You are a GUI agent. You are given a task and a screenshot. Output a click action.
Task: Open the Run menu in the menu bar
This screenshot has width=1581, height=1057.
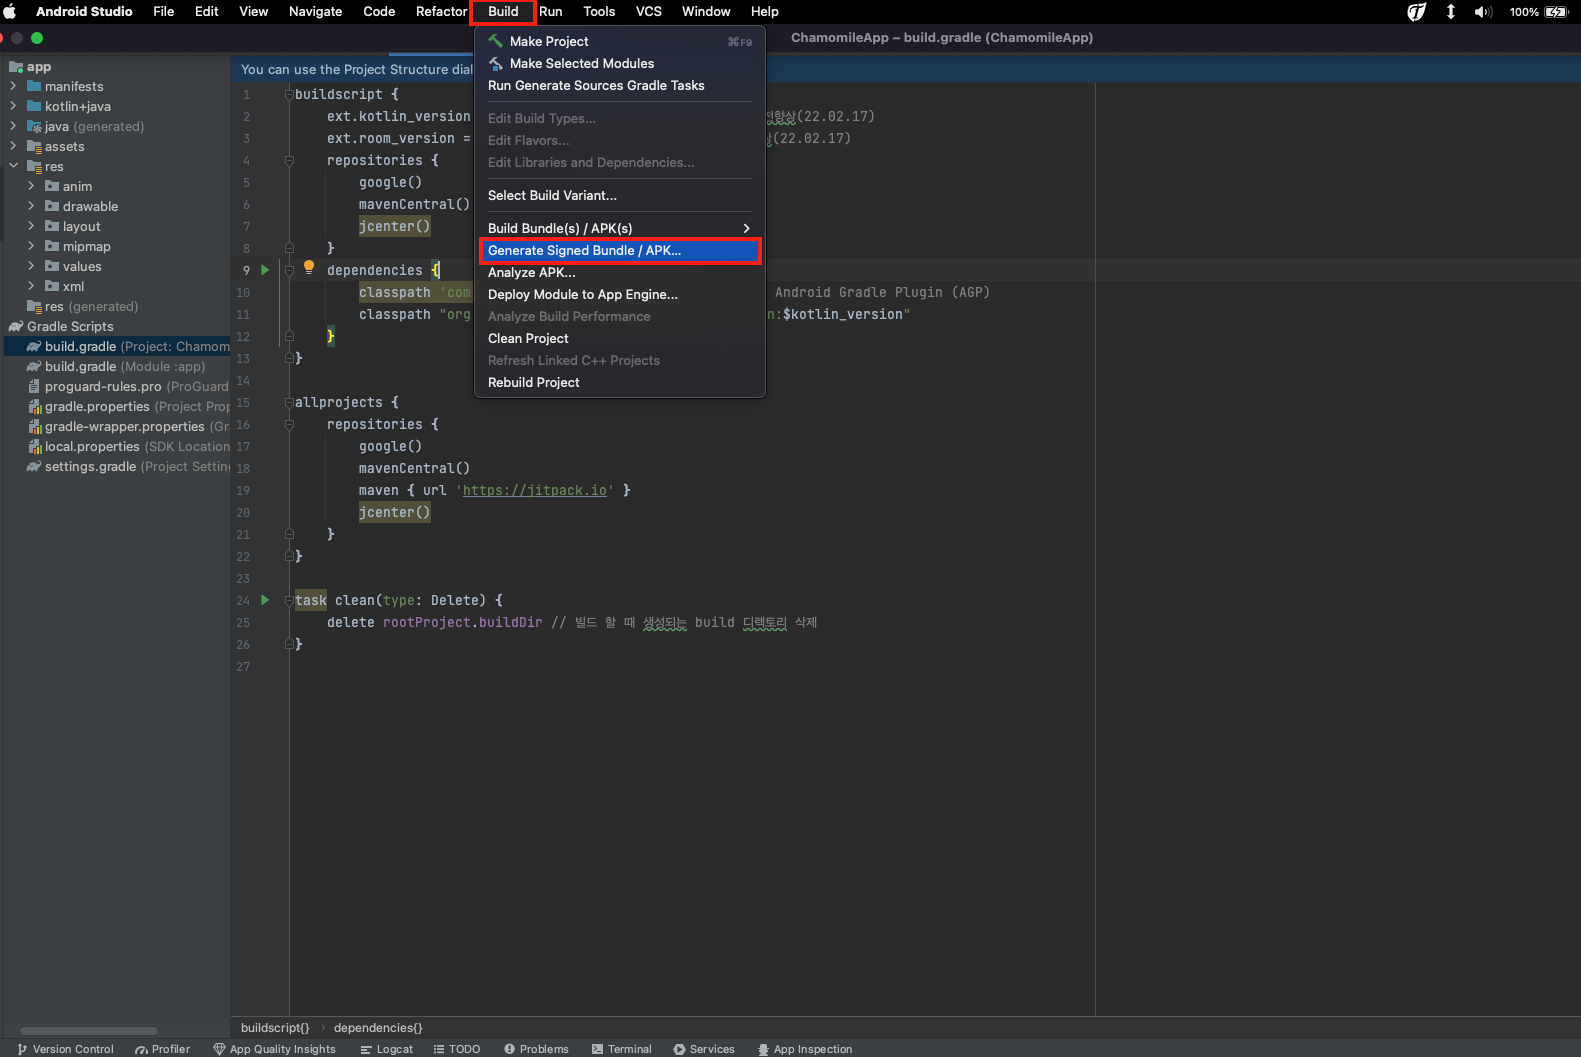550,12
